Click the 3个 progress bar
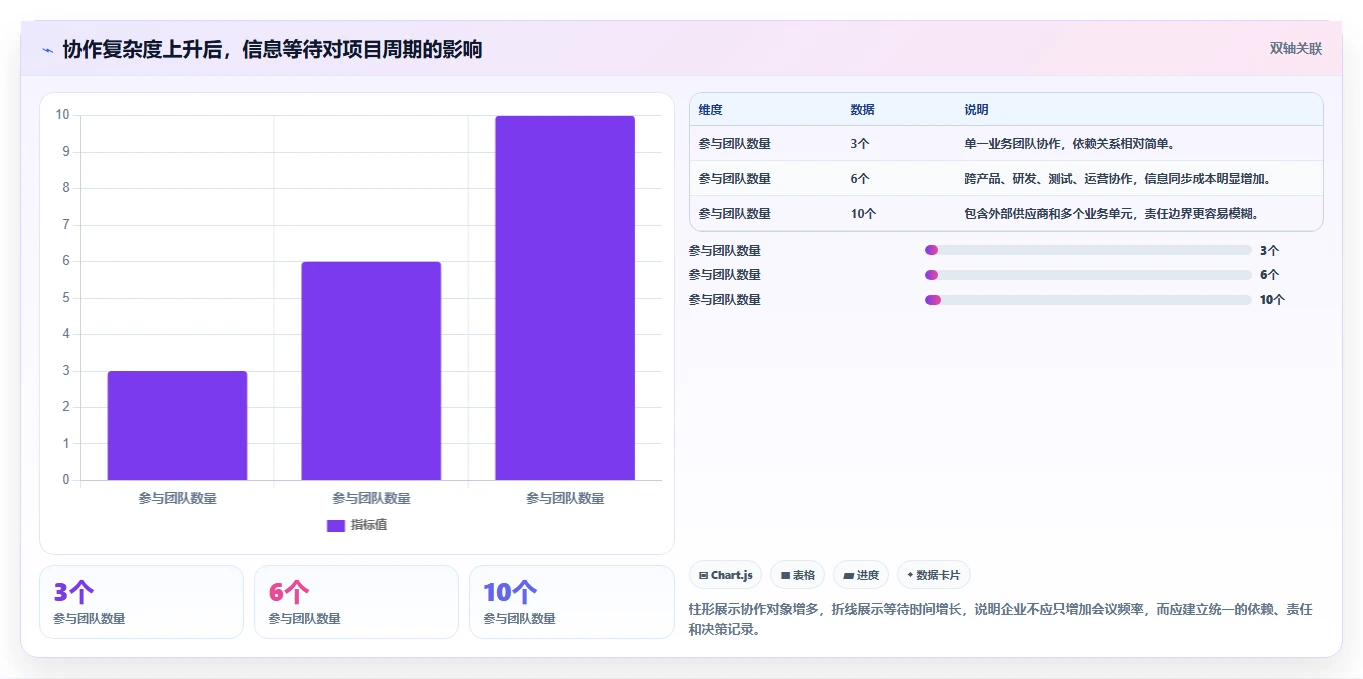 point(1088,250)
